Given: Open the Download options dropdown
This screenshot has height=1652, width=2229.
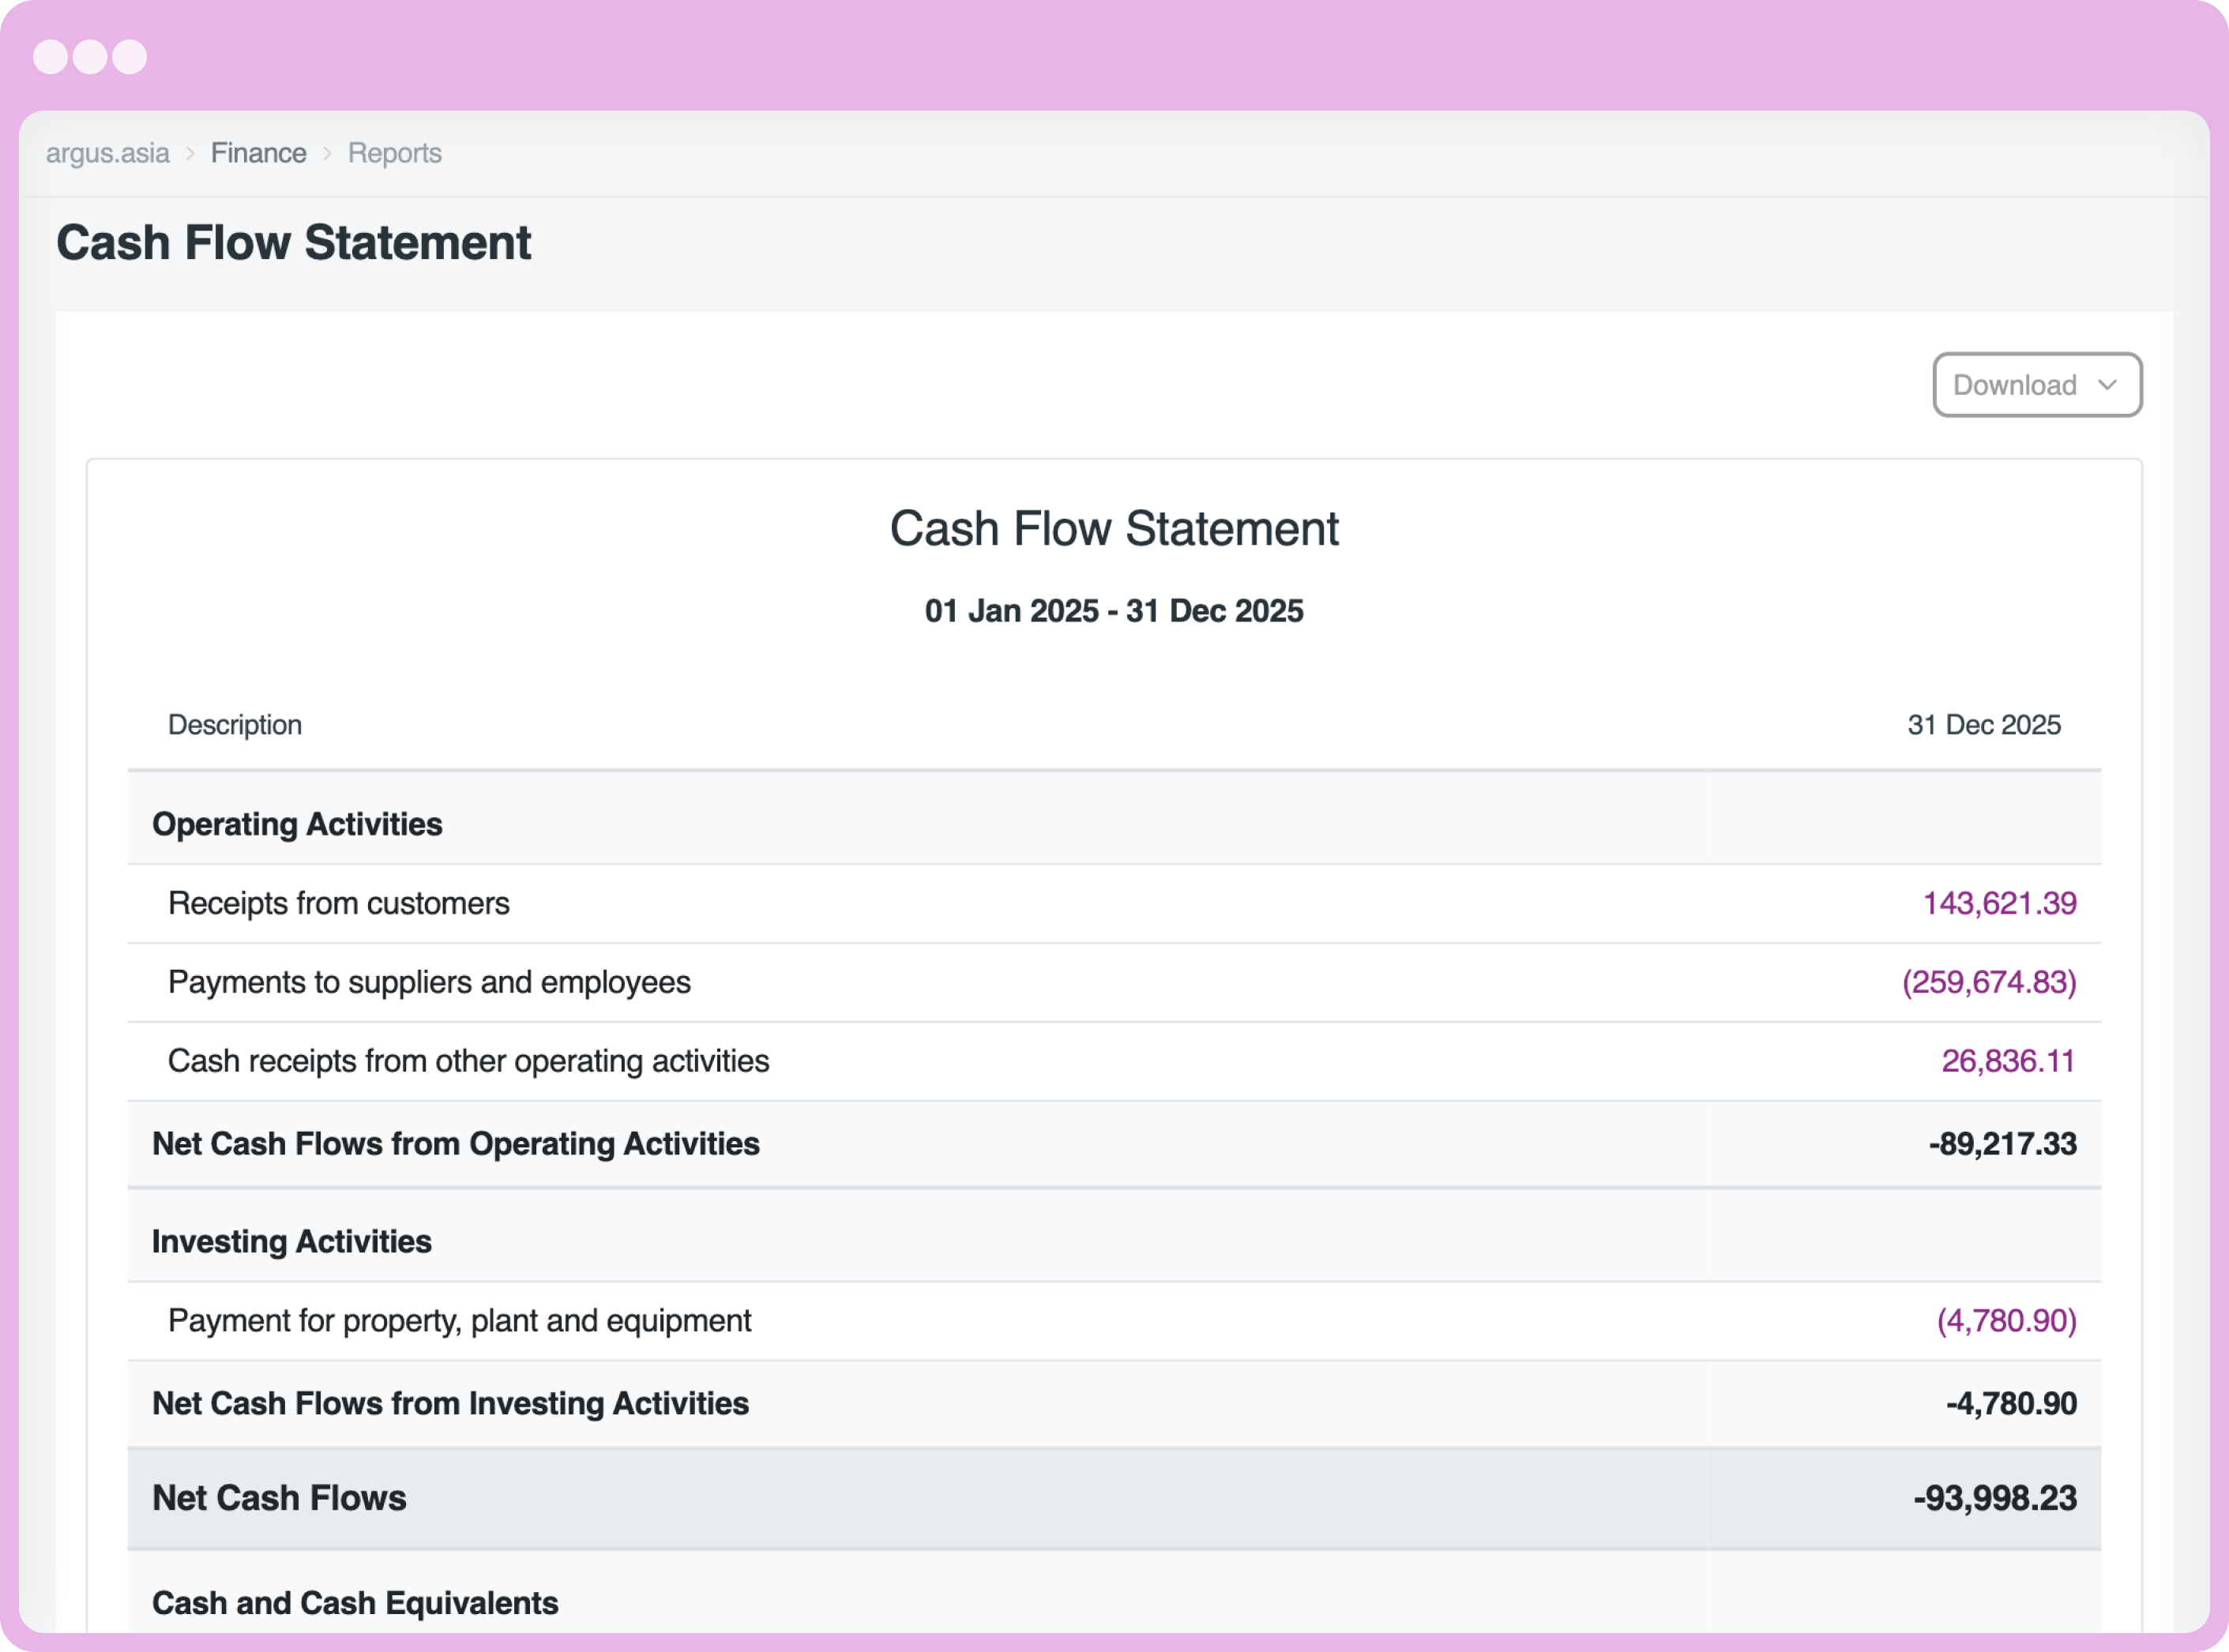Looking at the screenshot, I should 2014,385.
